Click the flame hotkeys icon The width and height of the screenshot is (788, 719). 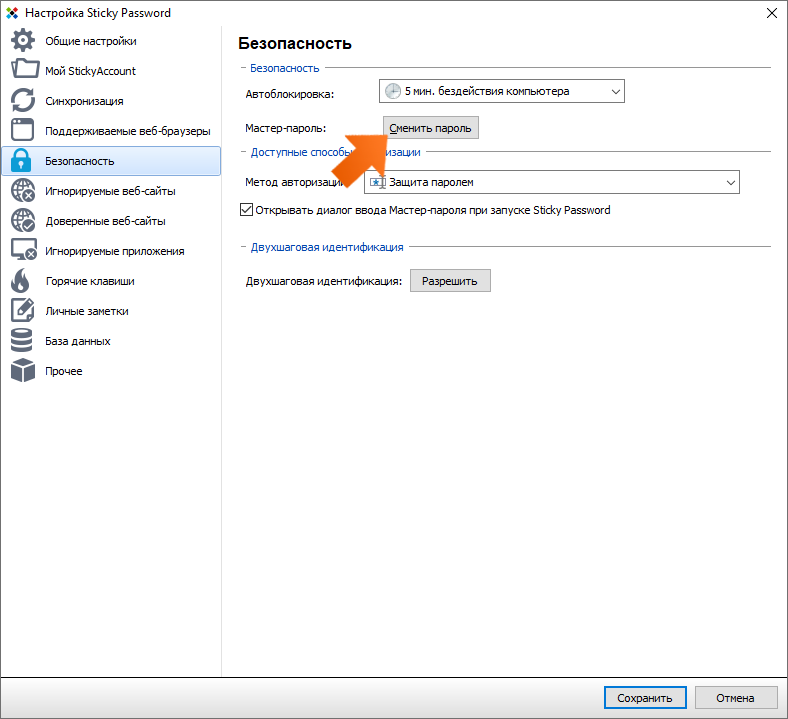[21, 280]
